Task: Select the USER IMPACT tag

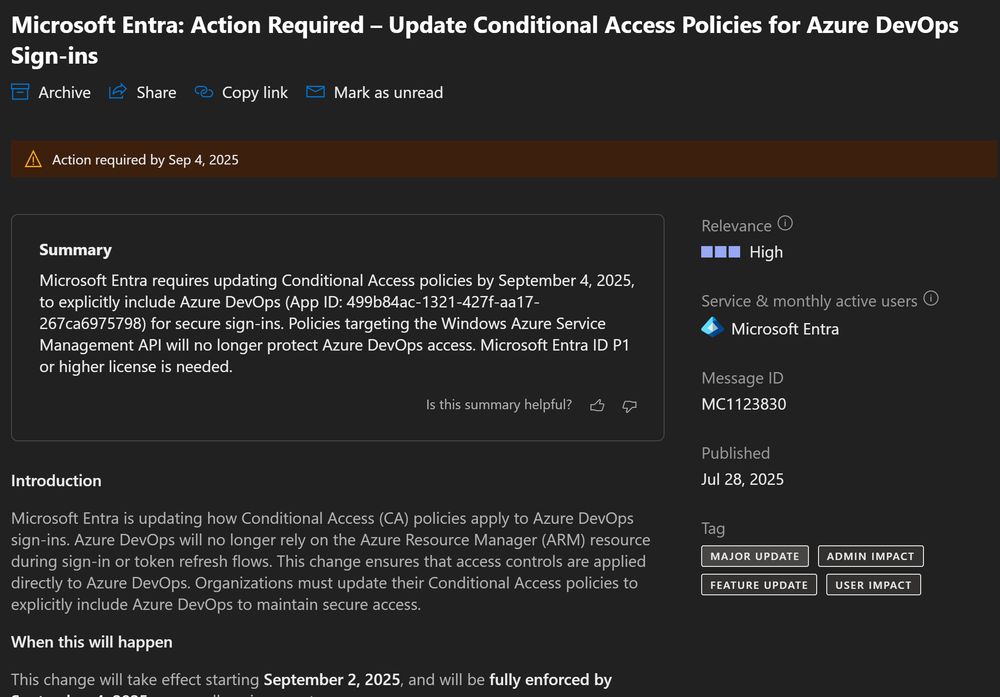Action: tap(873, 585)
